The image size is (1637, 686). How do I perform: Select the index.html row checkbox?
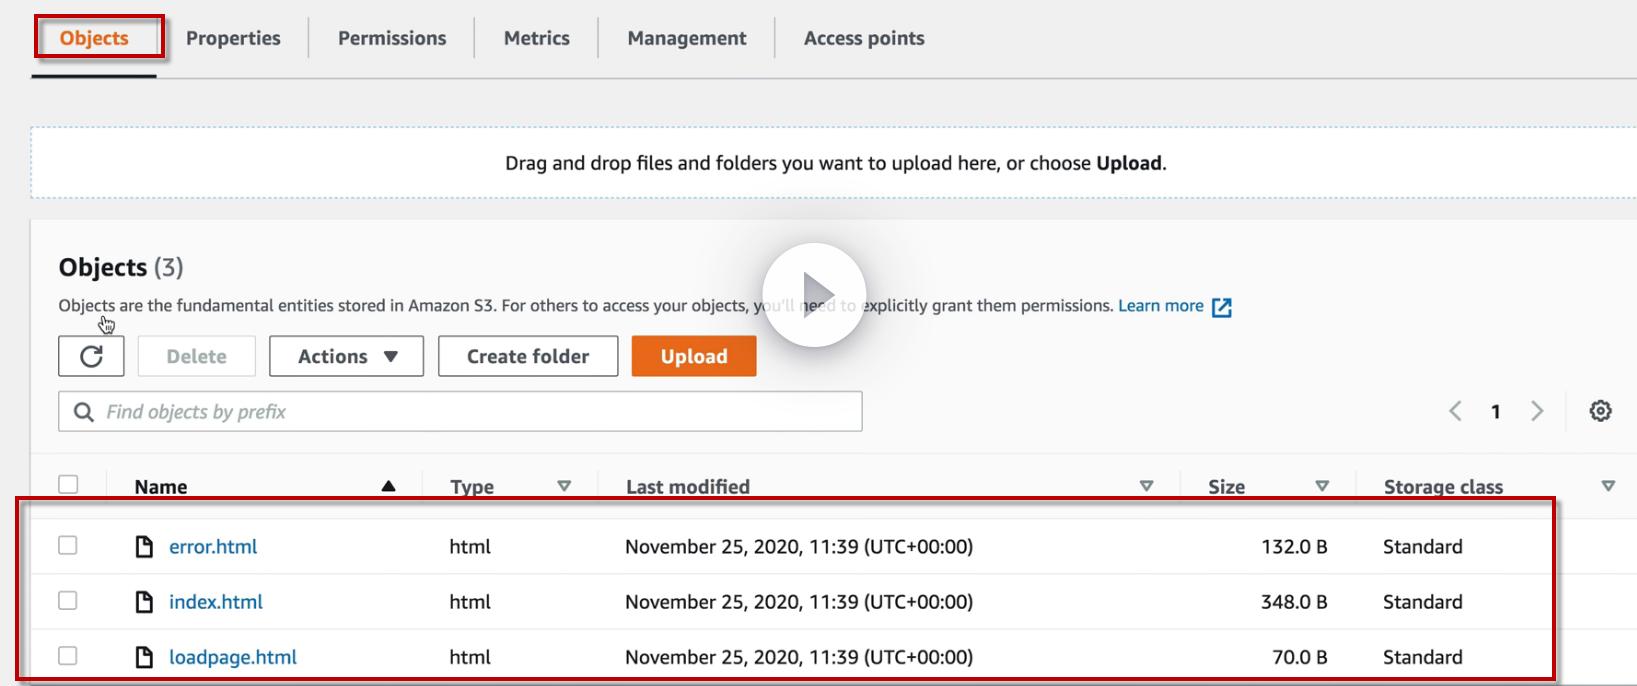(68, 600)
